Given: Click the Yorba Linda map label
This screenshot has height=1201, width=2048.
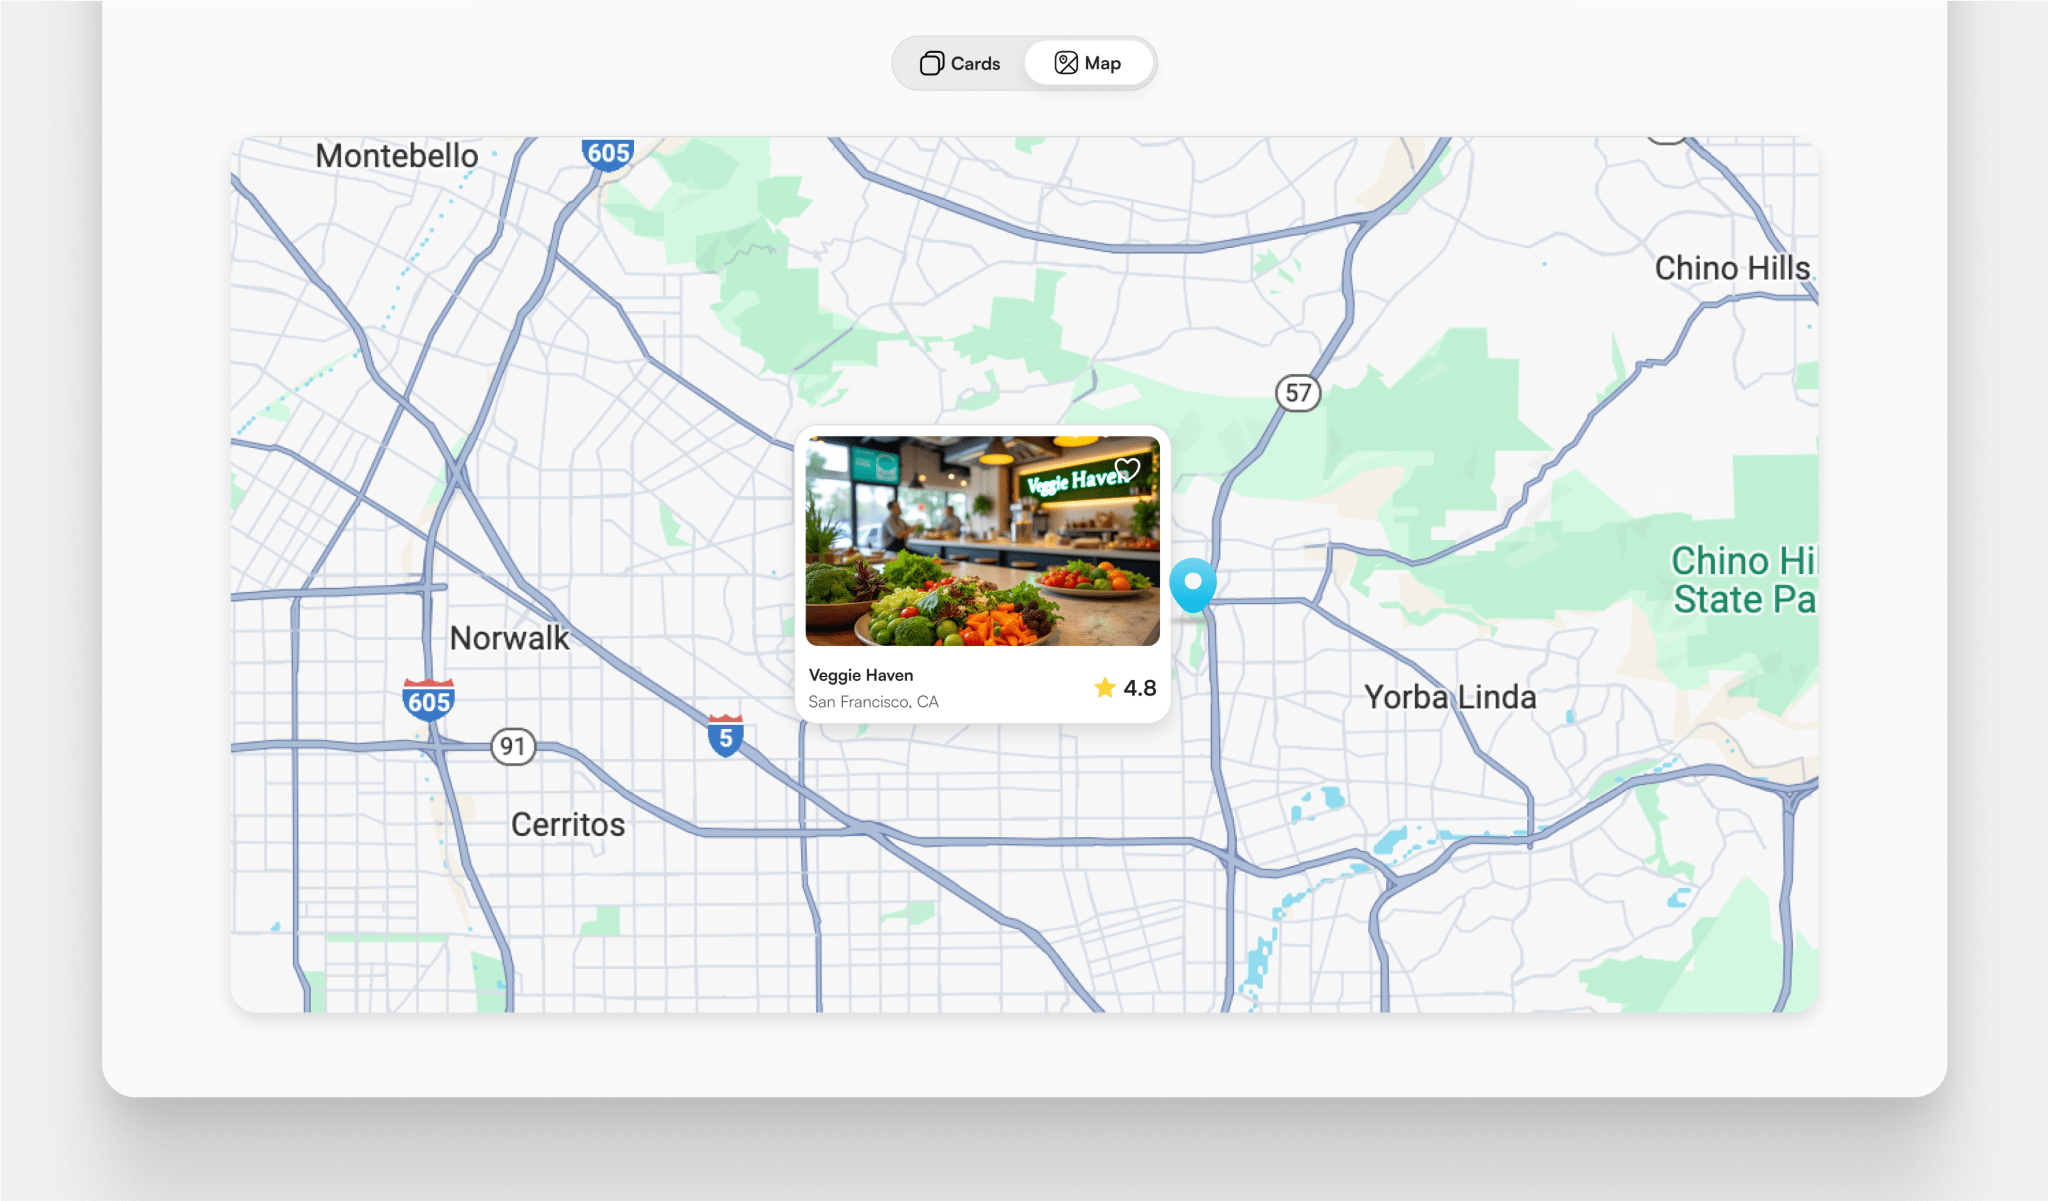Looking at the screenshot, I should pyautogui.click(x=1450, y=697).
